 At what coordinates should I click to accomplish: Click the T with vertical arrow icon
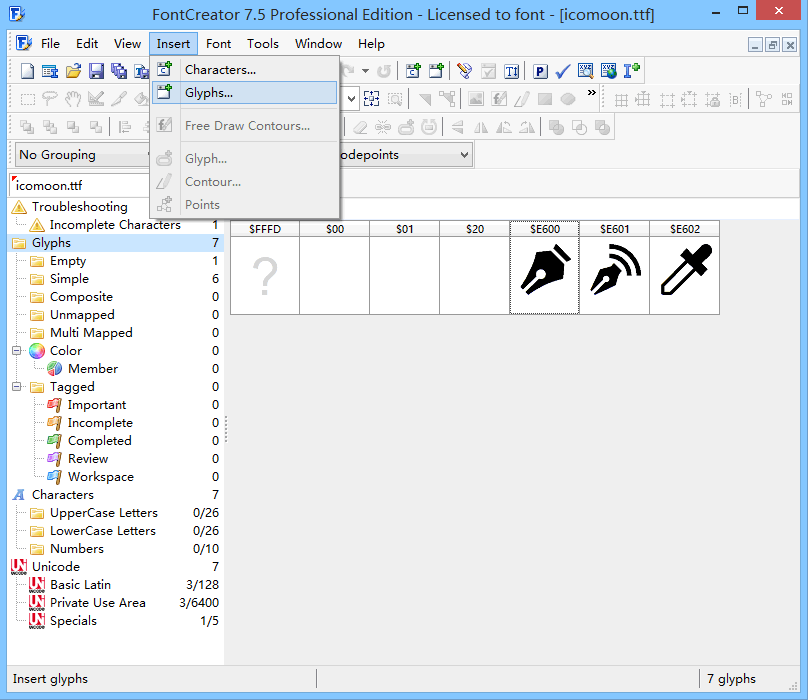(511, 71)
